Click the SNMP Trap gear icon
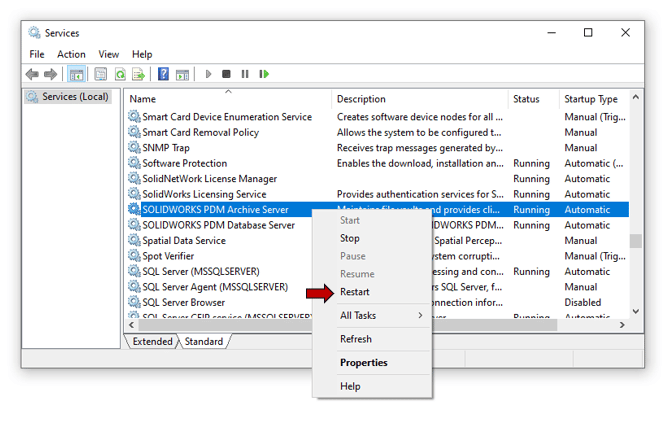The width and height of the screenshot is (670, 432). tap(134, 147)
